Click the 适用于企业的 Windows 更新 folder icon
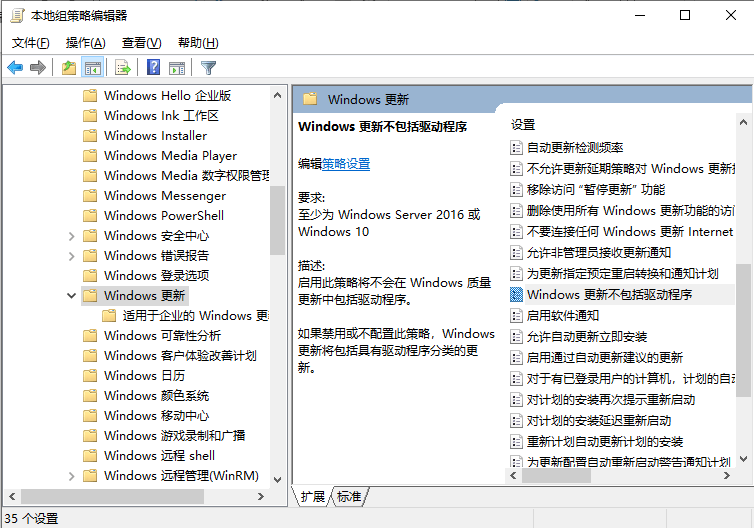The width and height of the screenshot is (754, 528). pyautogui.click(x=109, y=315)
